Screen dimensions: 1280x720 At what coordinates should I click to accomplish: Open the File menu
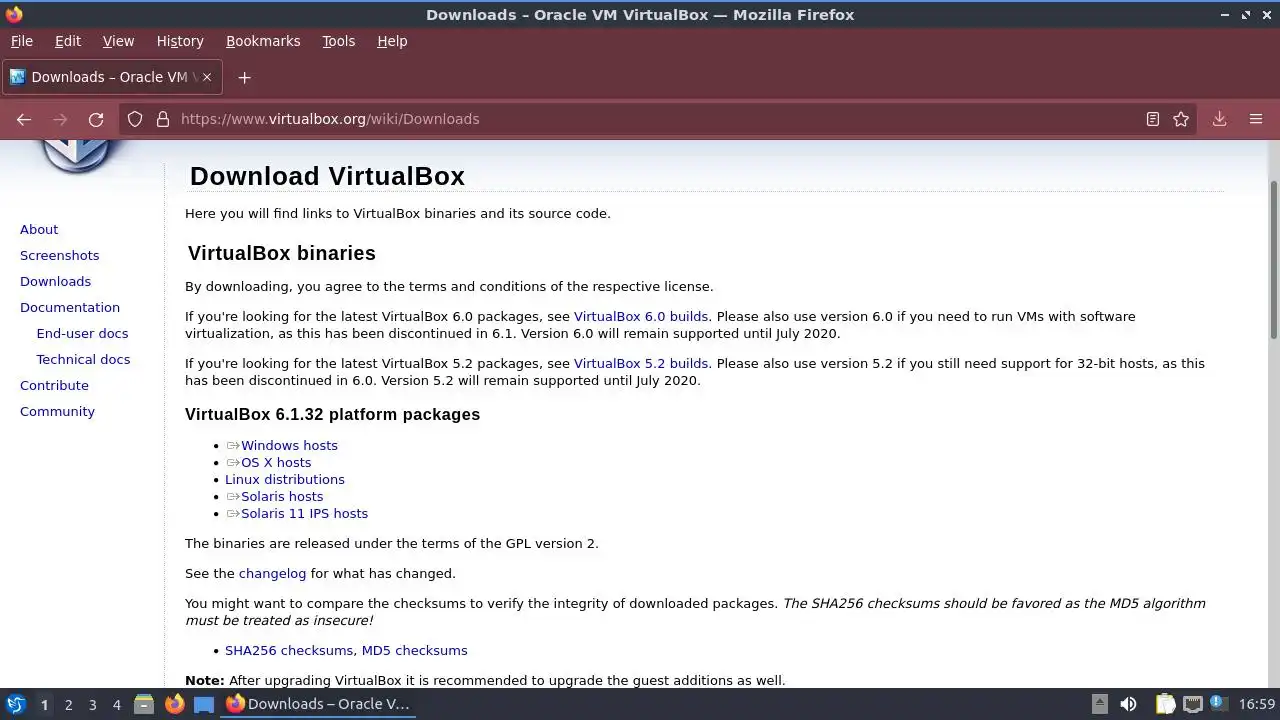click(22, 41)
